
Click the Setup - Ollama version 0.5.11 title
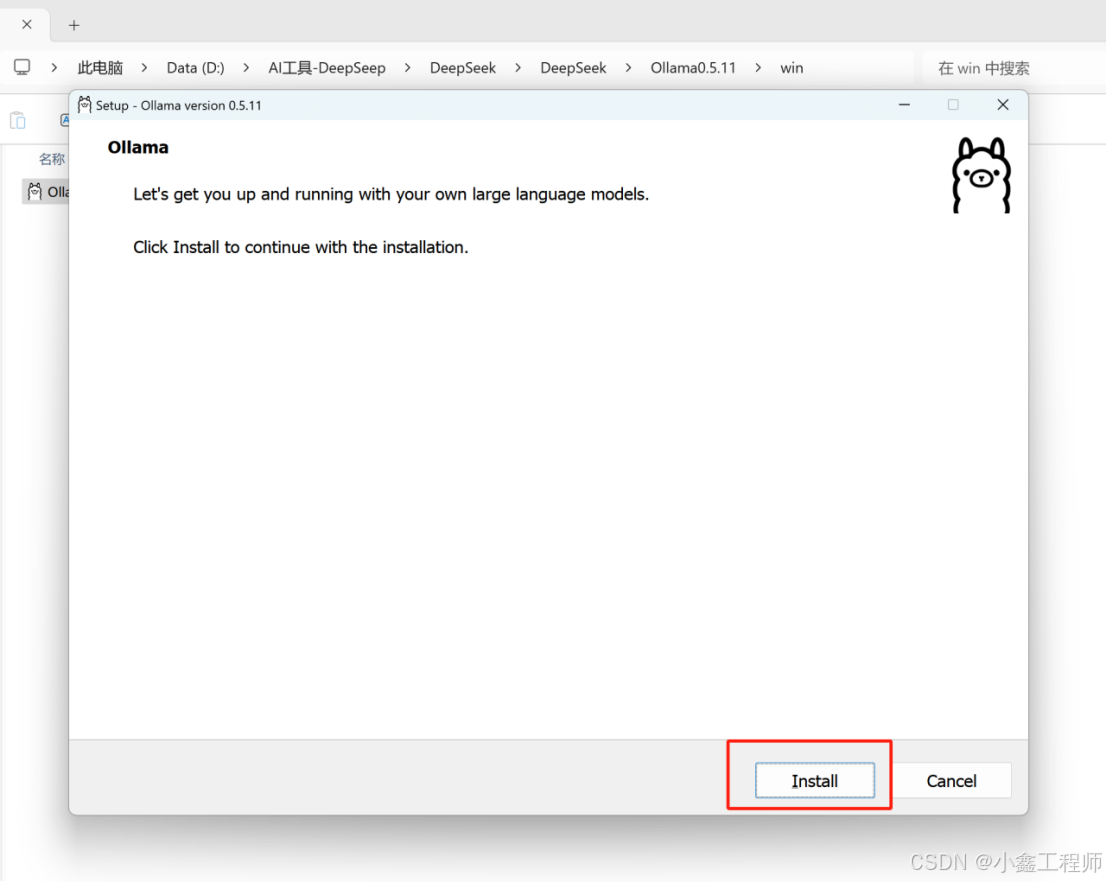pos(178,105)
